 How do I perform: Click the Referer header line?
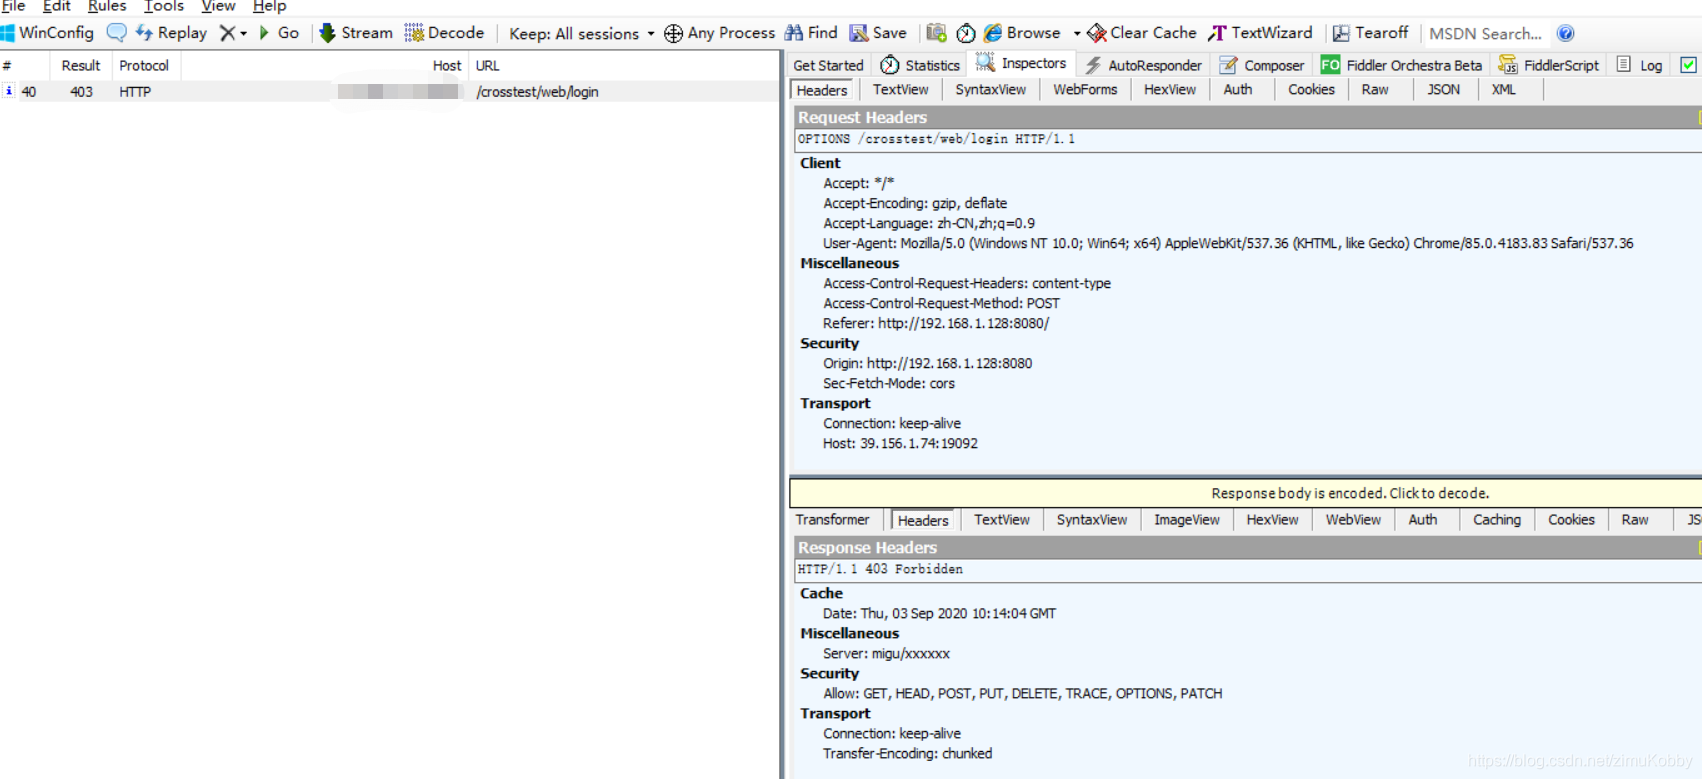click(936, 323)
